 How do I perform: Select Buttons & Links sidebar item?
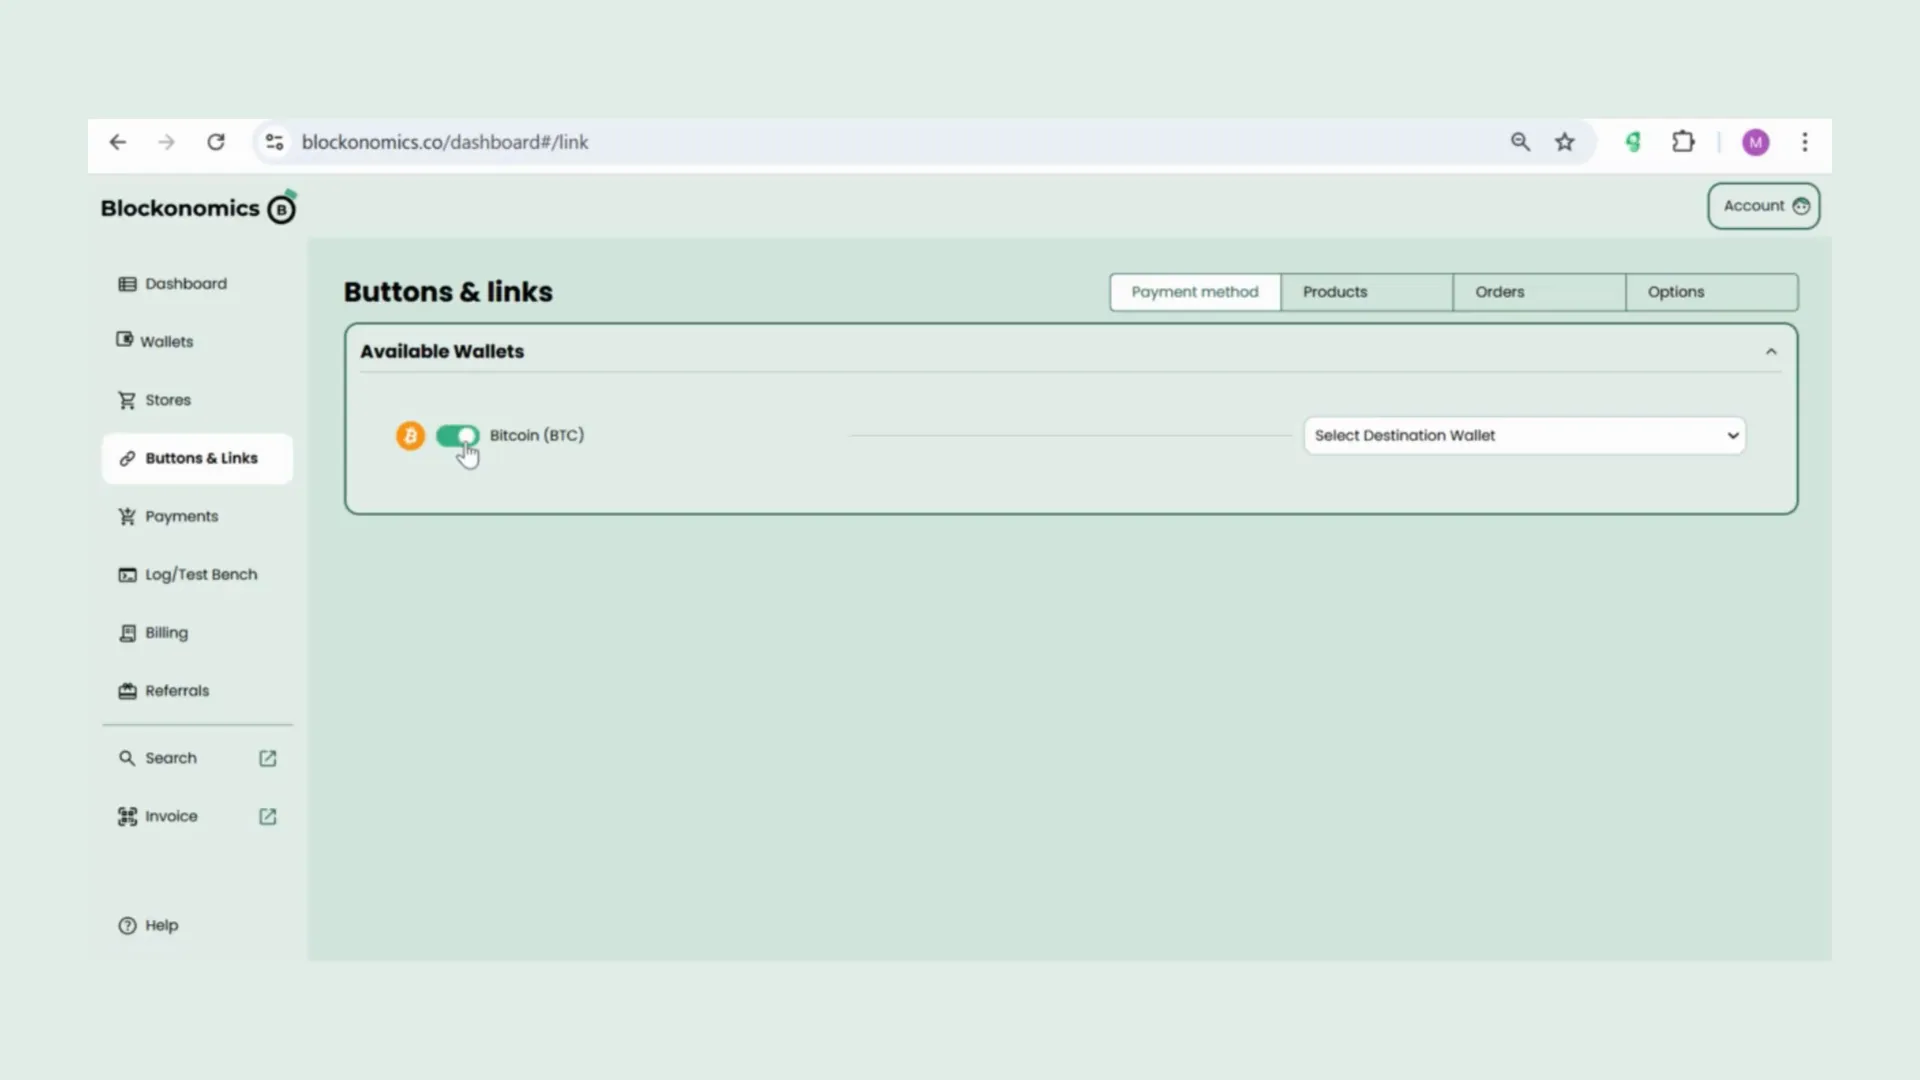197,458
